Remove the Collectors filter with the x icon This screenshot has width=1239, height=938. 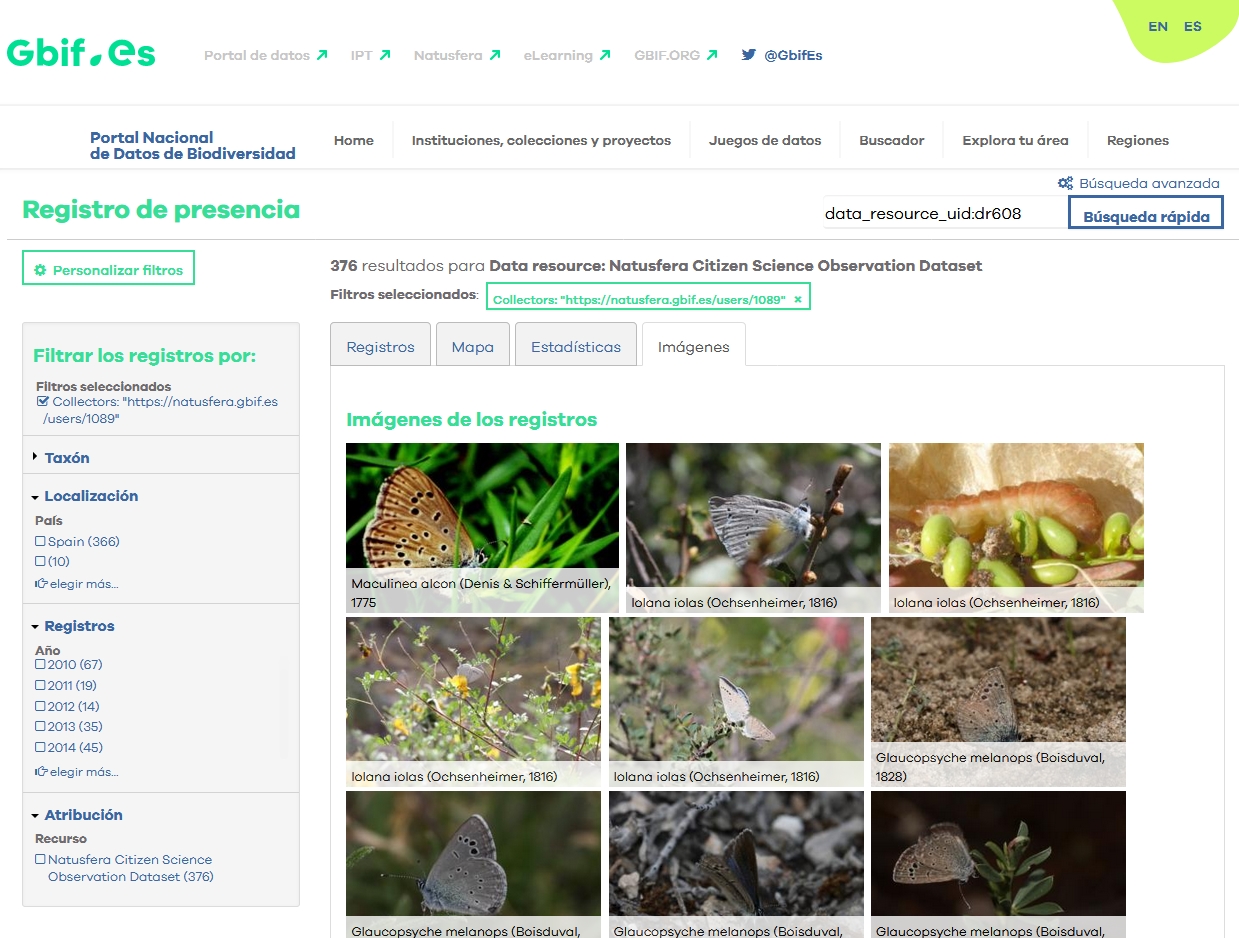(x=798, y=299)
